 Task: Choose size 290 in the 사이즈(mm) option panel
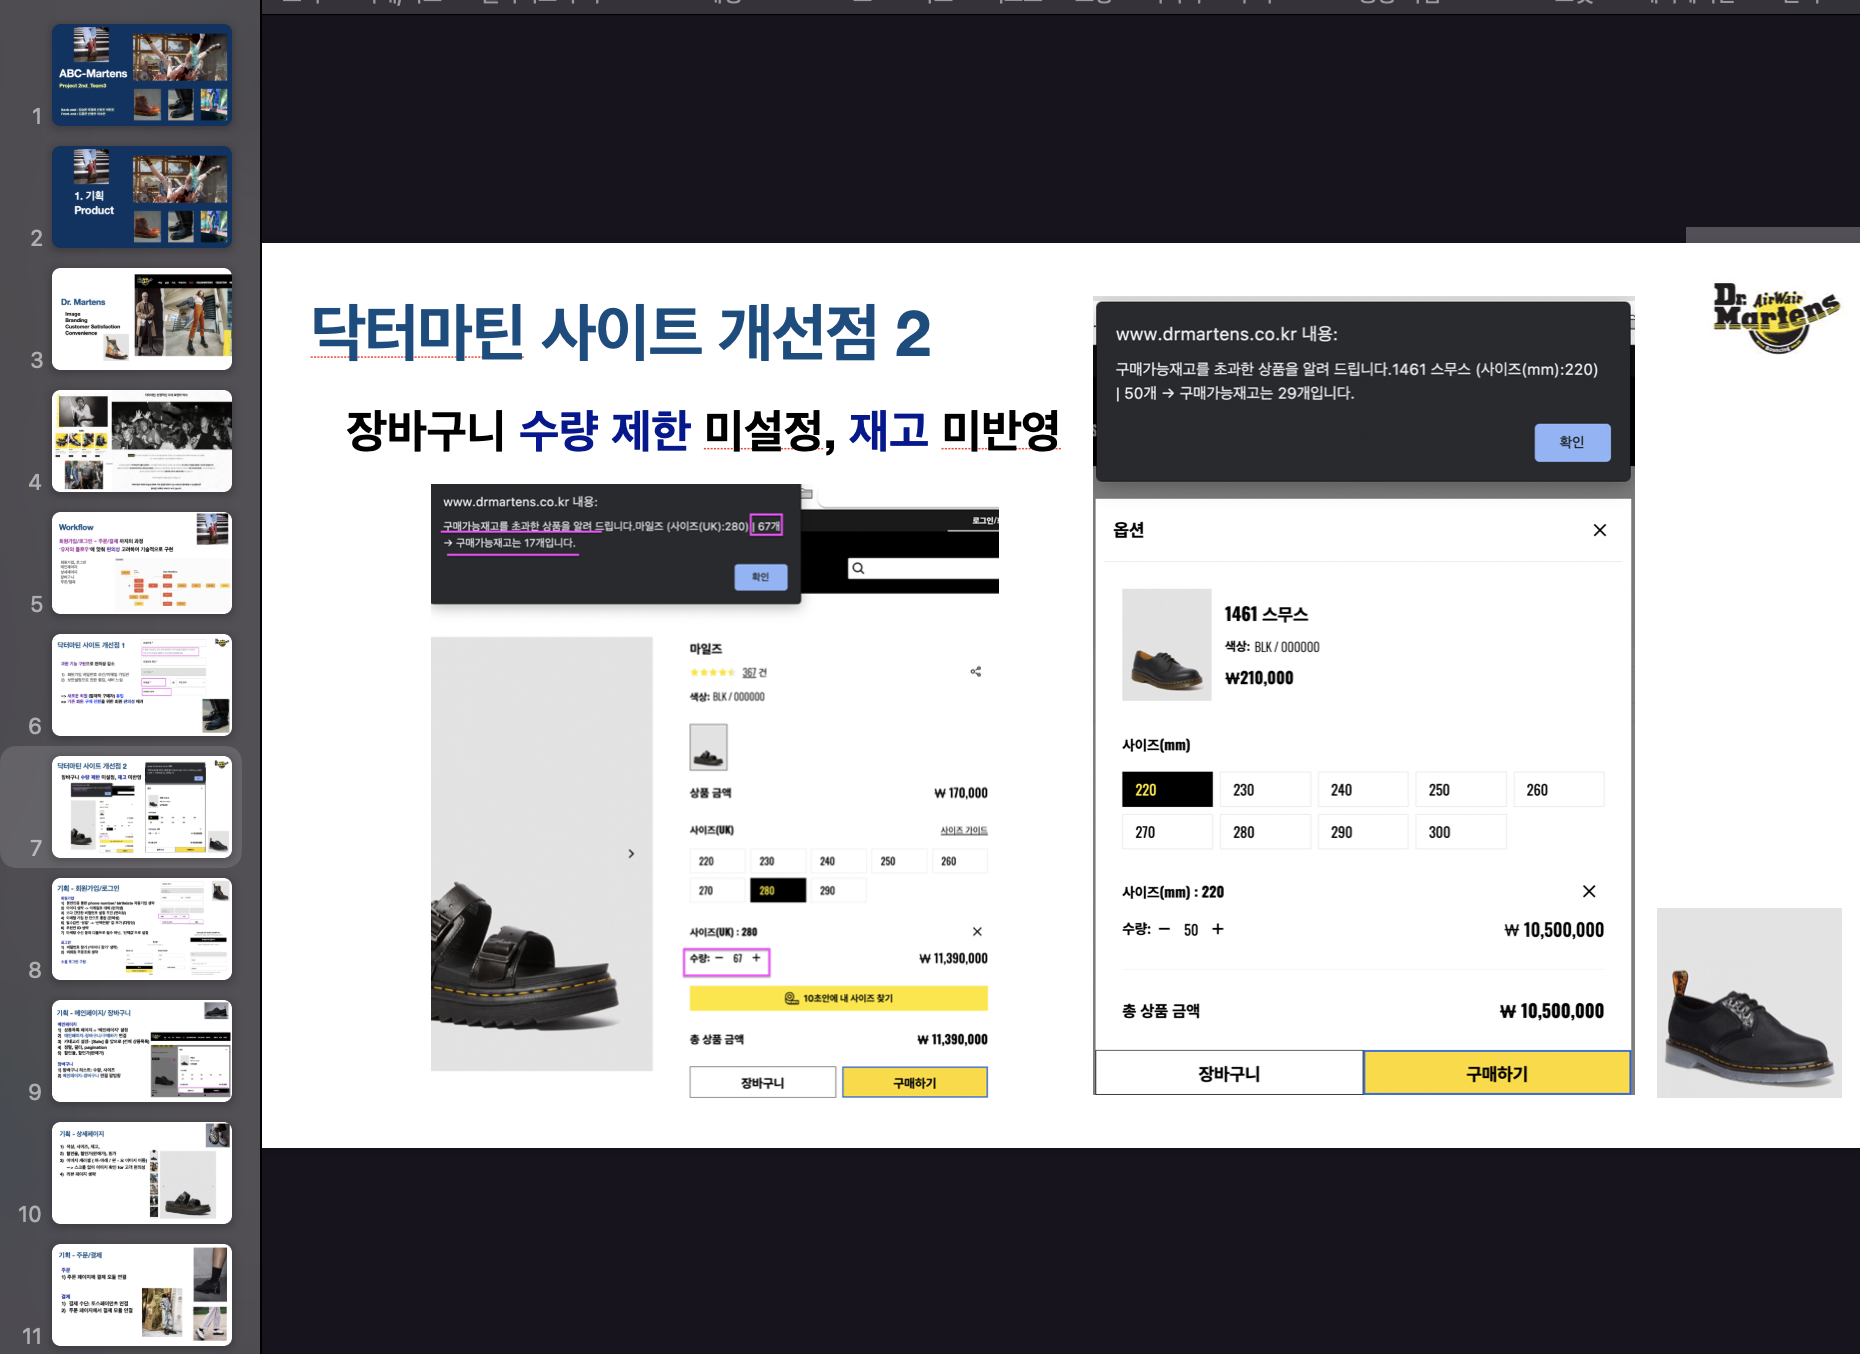(1363, 832)
